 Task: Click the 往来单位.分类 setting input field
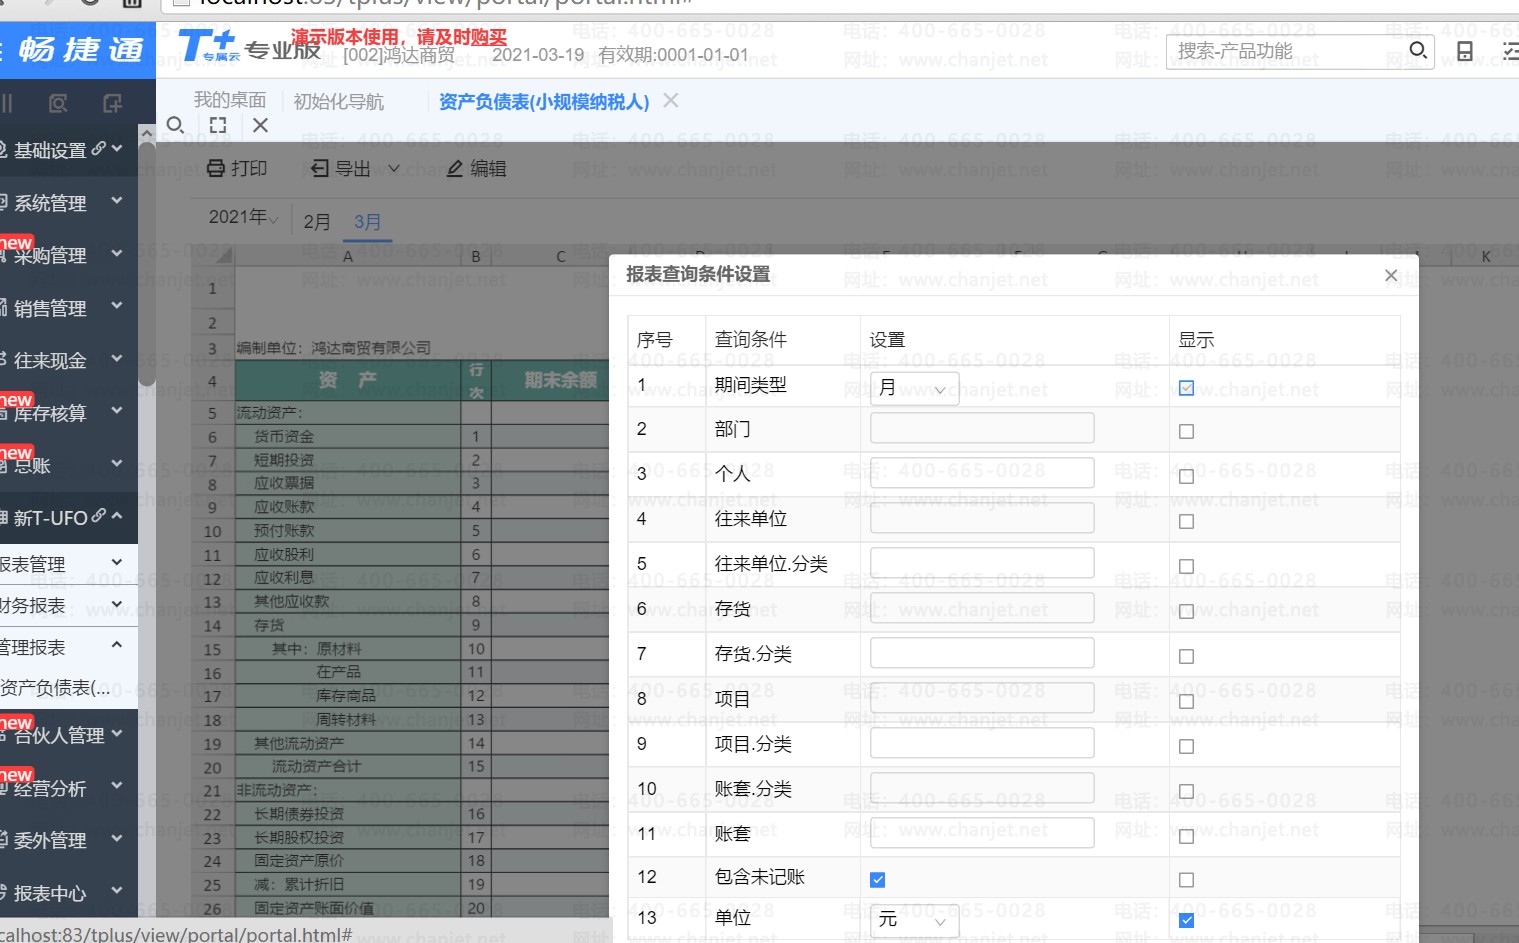click(982, 563)
